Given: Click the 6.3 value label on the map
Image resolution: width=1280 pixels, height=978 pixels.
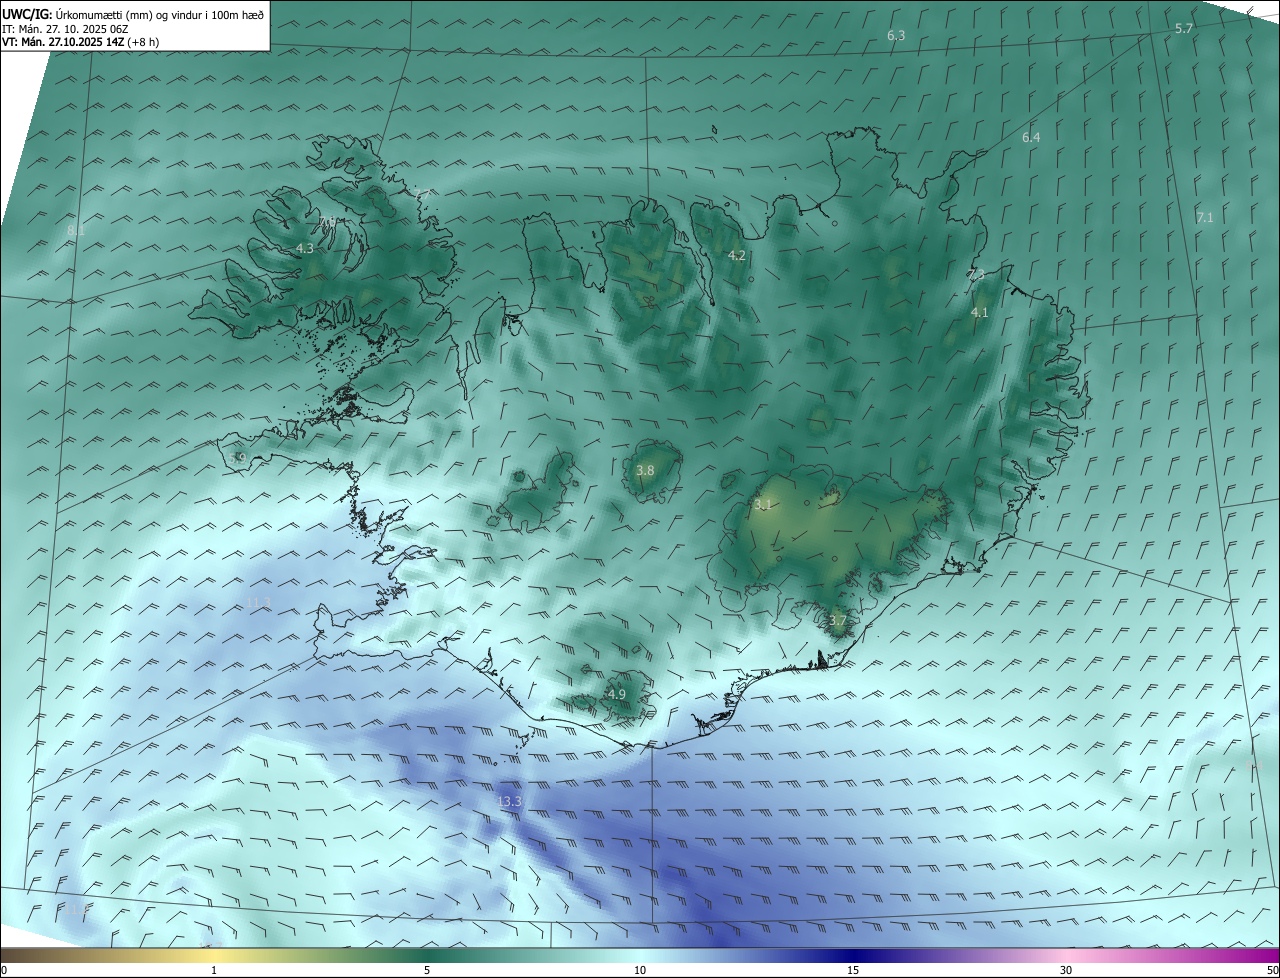Looking at the screenshot, I should tap(896, 36).
